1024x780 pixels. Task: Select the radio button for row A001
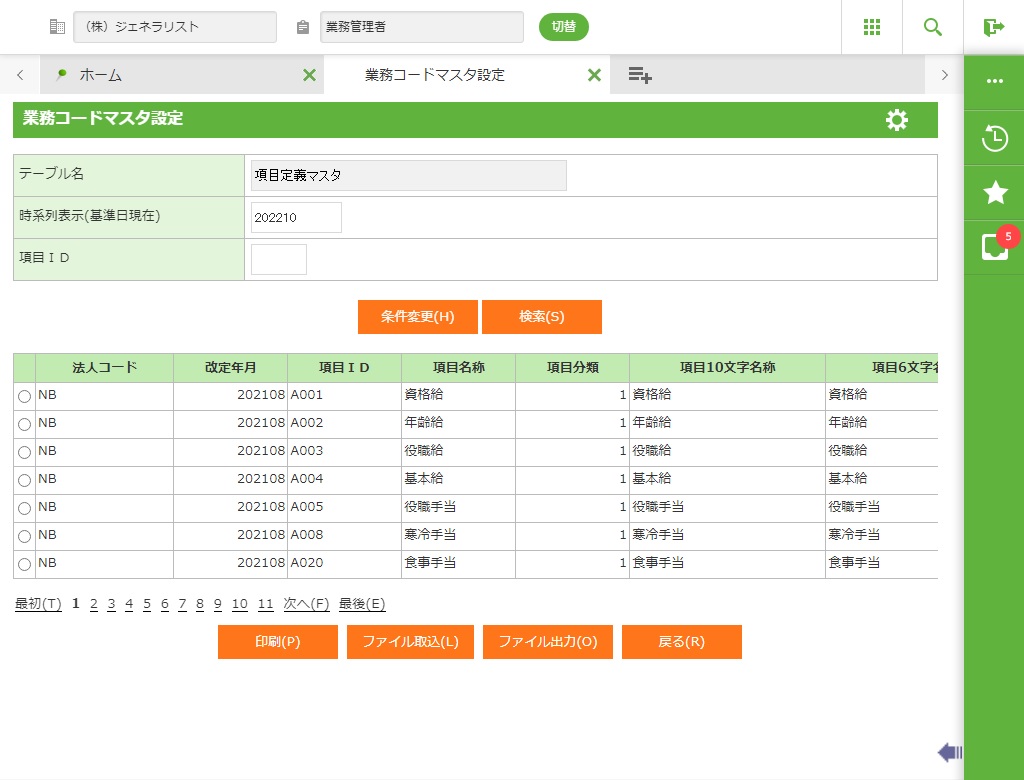coord(24,397)
